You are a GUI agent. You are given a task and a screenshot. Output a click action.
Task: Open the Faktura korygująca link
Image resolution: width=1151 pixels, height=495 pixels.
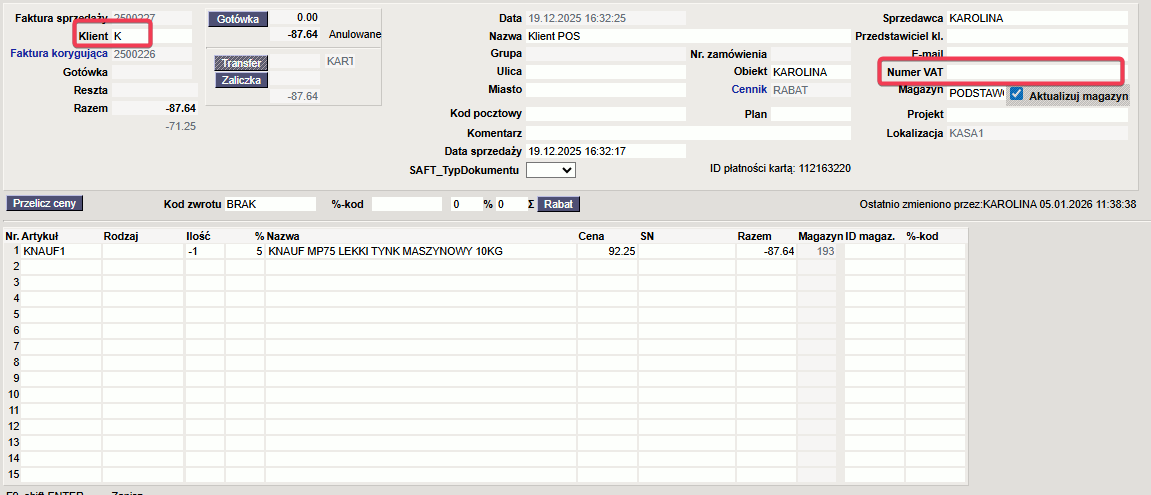pos(59,54)
